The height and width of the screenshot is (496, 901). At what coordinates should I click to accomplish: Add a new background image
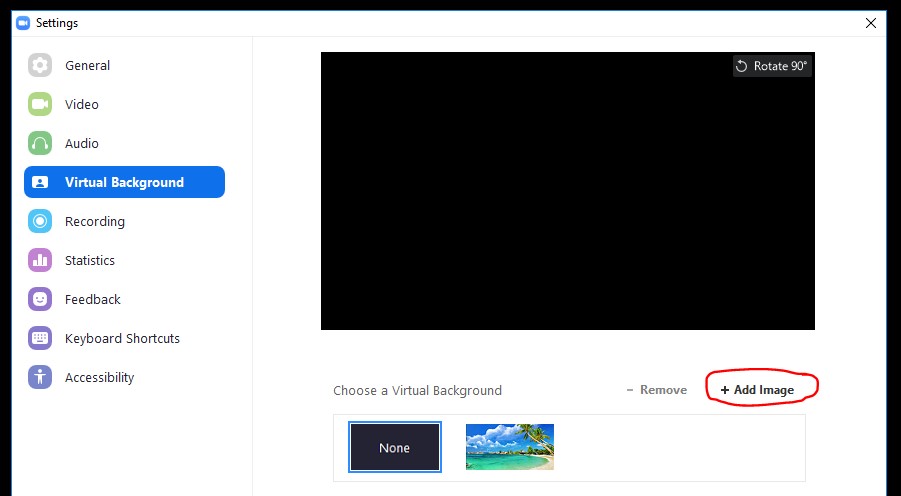coord(757,390)
